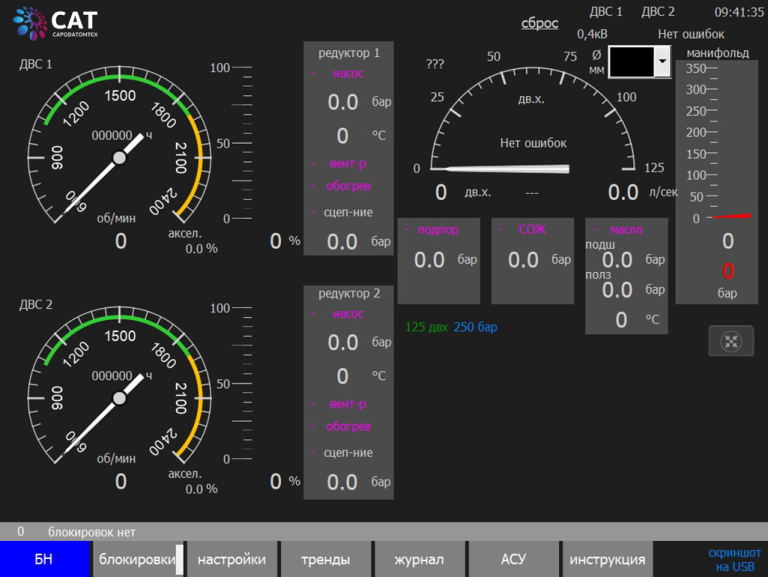Screen dimensions: 768x577
Task: Click the collapse-arrows icon button under manifold gauge
Action: [731, 341]
